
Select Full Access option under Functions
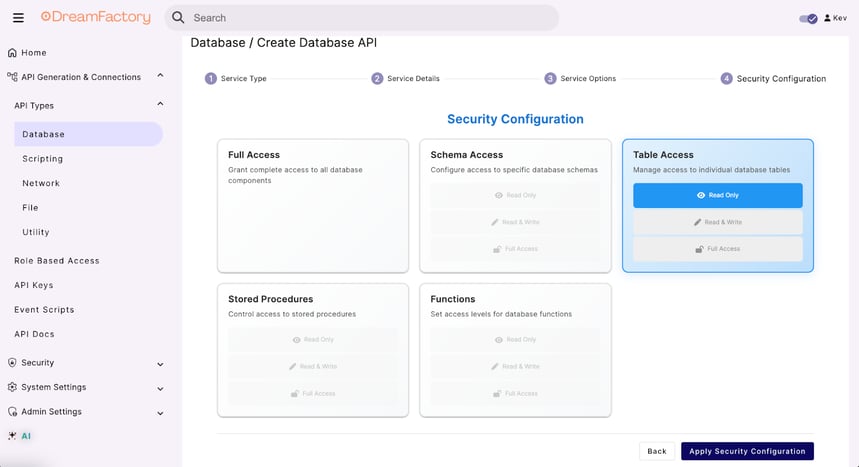pyautogui.click(x=515, y=394)
